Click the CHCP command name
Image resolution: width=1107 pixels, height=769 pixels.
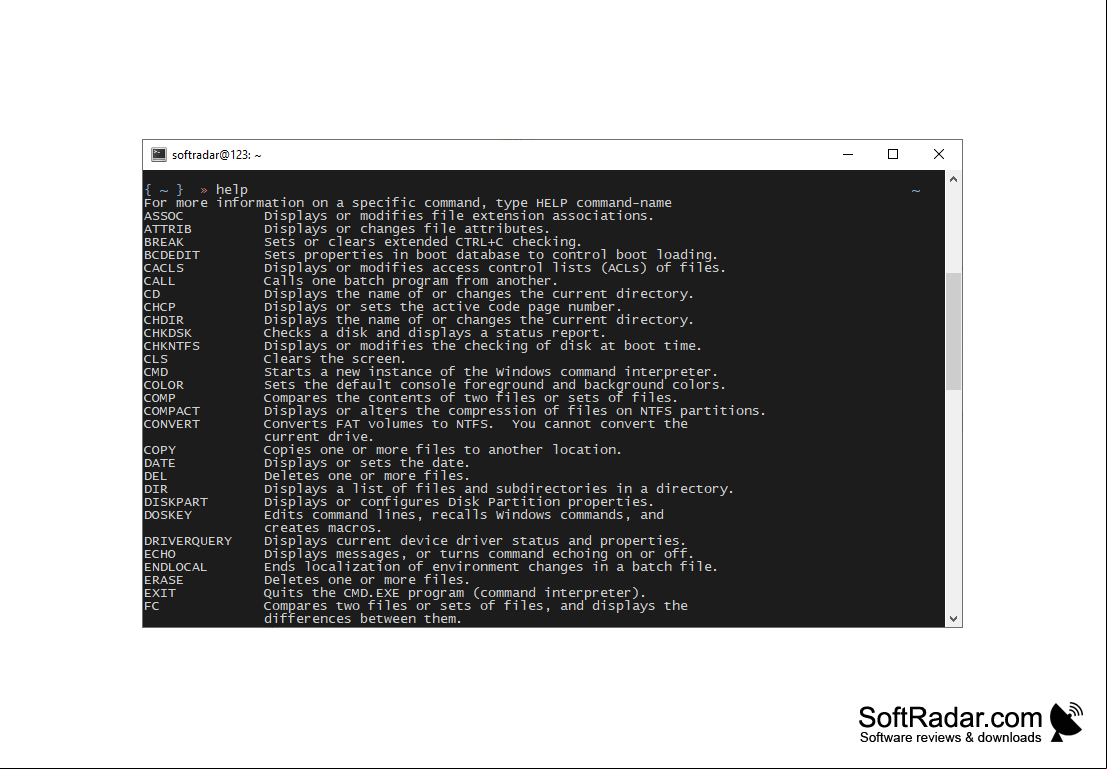tap(160, 307)
